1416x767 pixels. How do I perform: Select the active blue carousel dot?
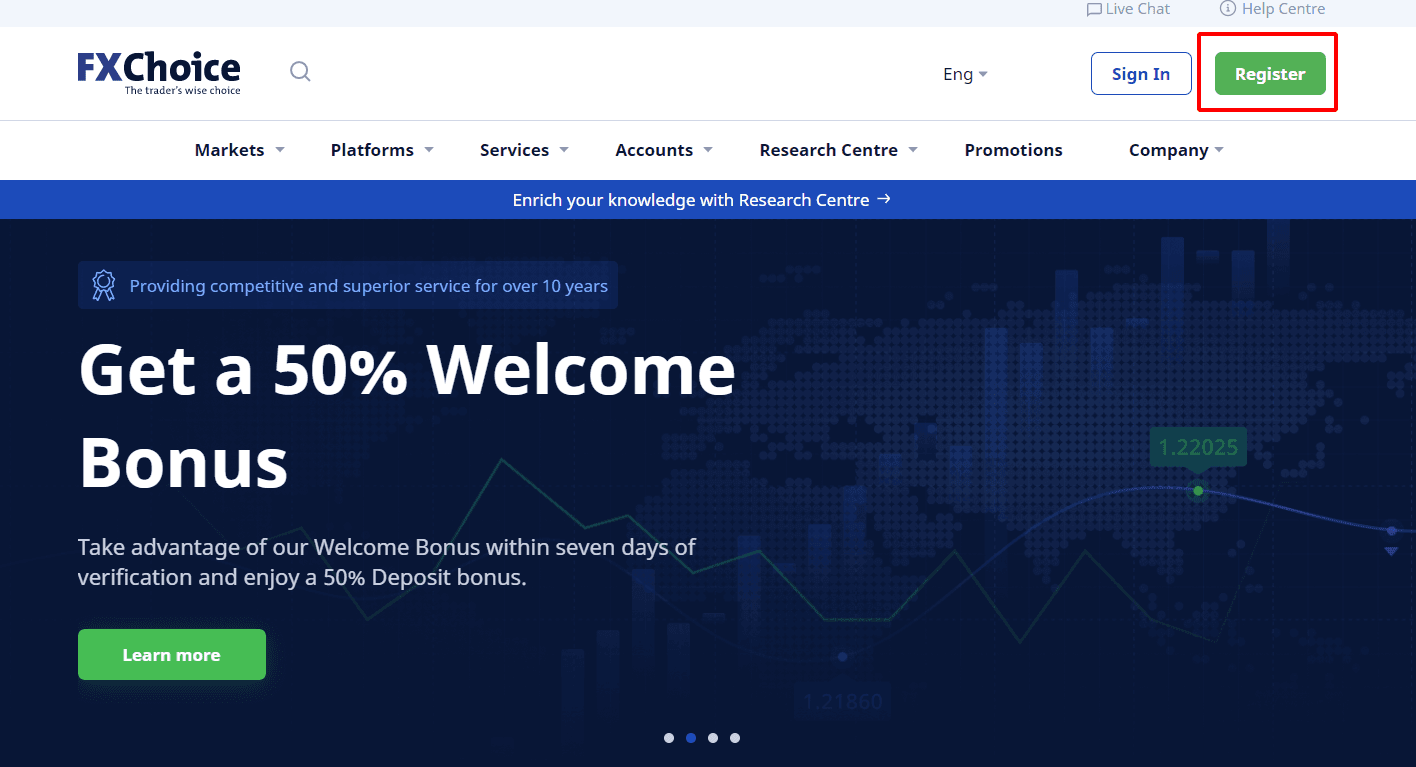click(x=691, y=738)
